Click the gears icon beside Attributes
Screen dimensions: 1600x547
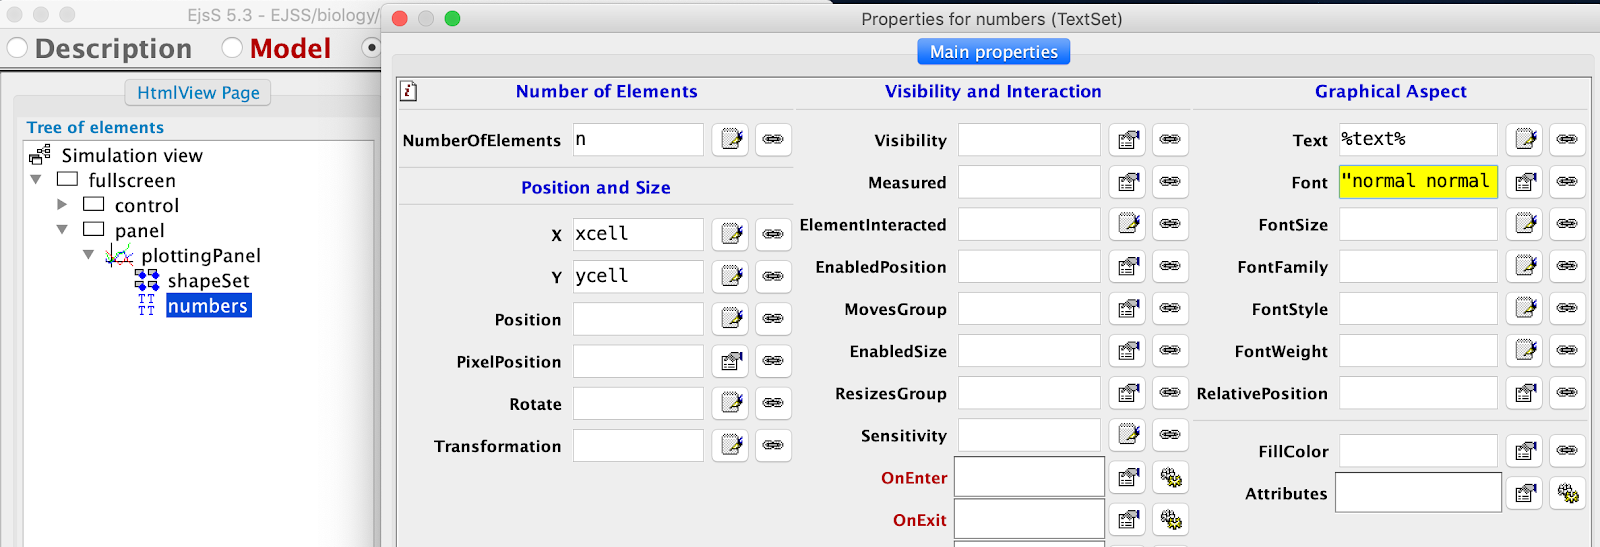[1568, 493]
